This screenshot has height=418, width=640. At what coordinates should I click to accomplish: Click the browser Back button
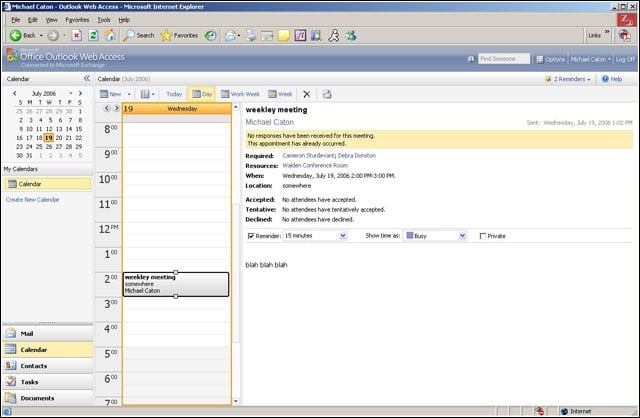[22, 36]
